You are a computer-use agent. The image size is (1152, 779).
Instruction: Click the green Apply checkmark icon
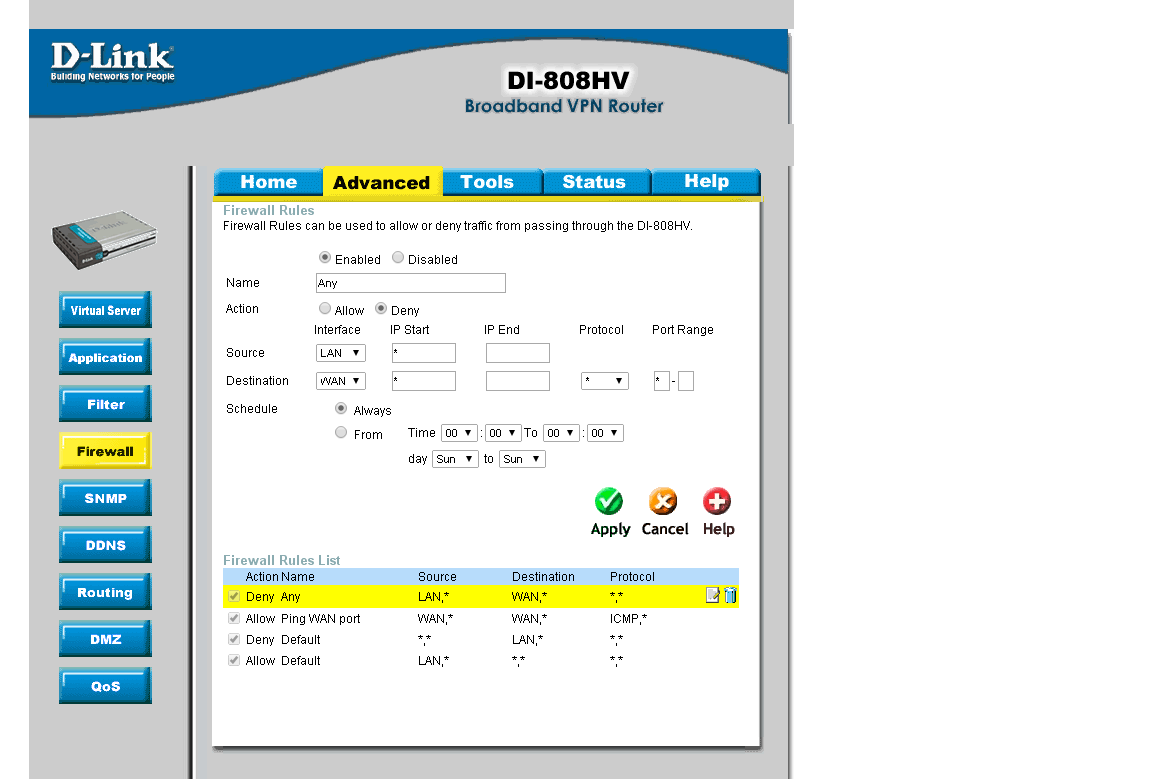point(609,501)
